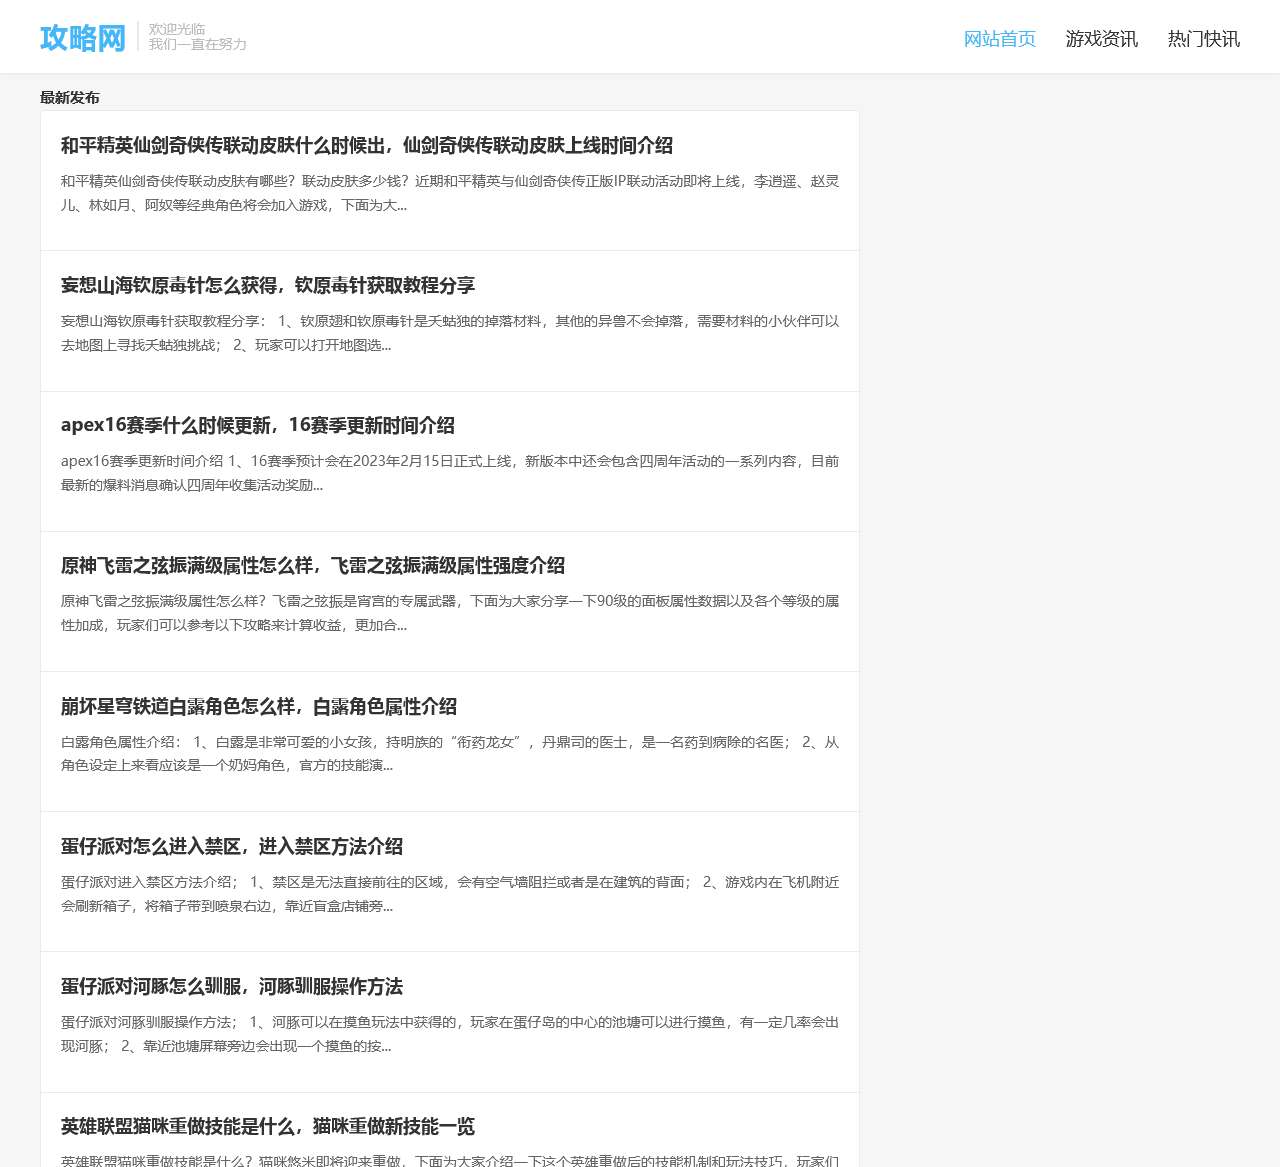
Task: Click summary starting 白露角色属性介绍
Action: coord(450,754)
